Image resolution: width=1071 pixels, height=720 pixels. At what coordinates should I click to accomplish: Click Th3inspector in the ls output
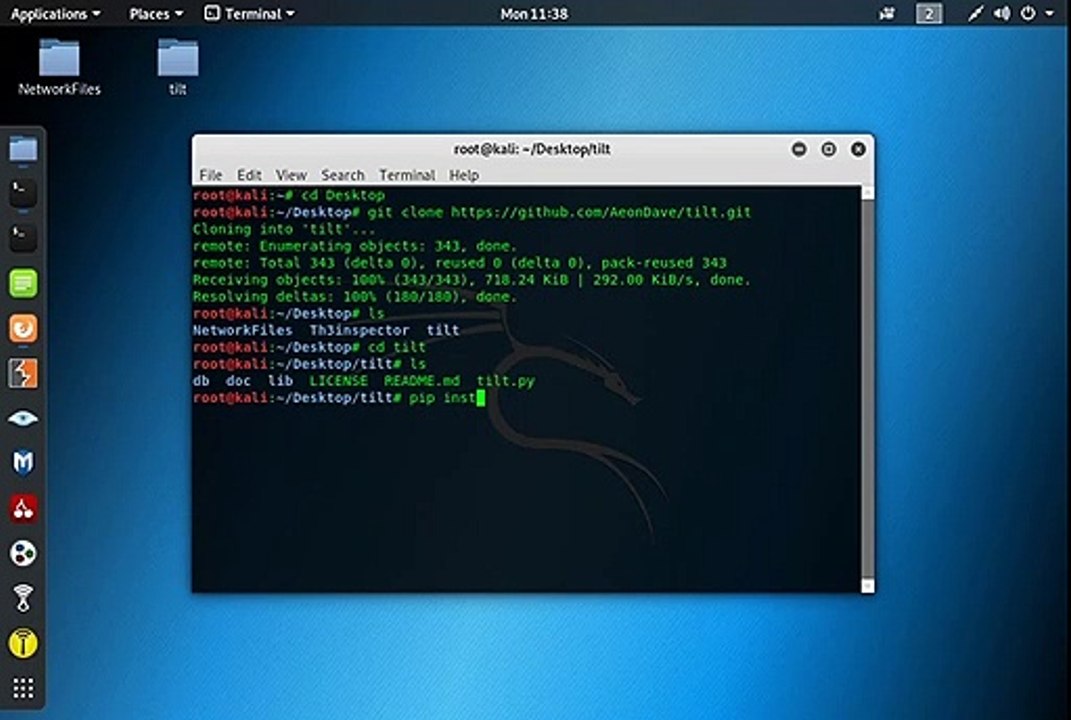coord(359,331)
